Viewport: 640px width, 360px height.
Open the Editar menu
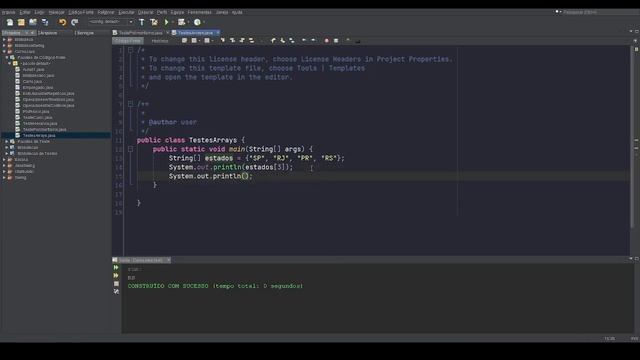25,12
